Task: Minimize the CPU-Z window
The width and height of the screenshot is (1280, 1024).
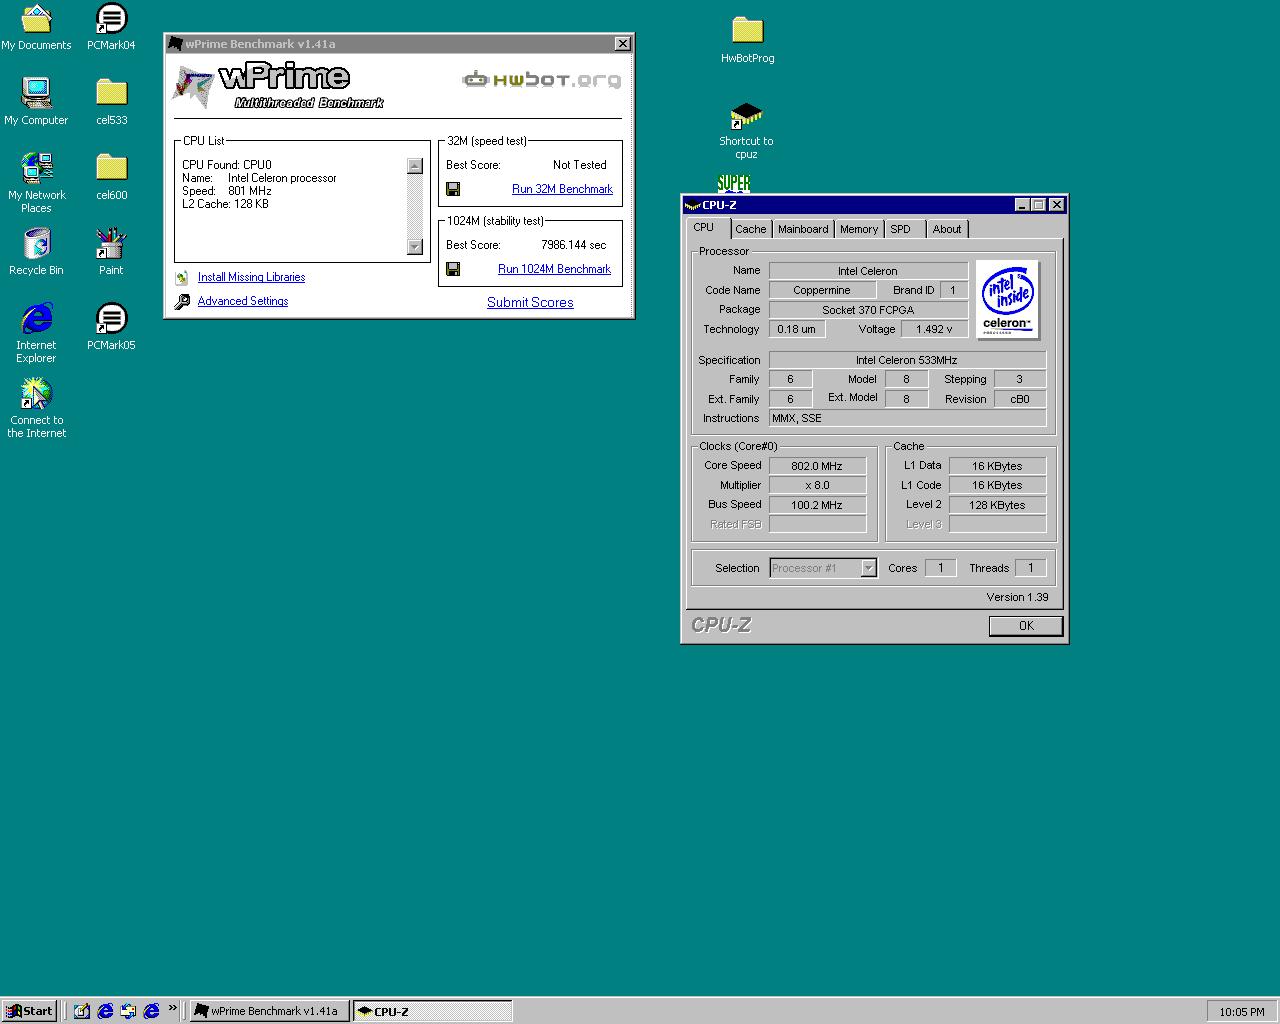Action: [1022, 205]
